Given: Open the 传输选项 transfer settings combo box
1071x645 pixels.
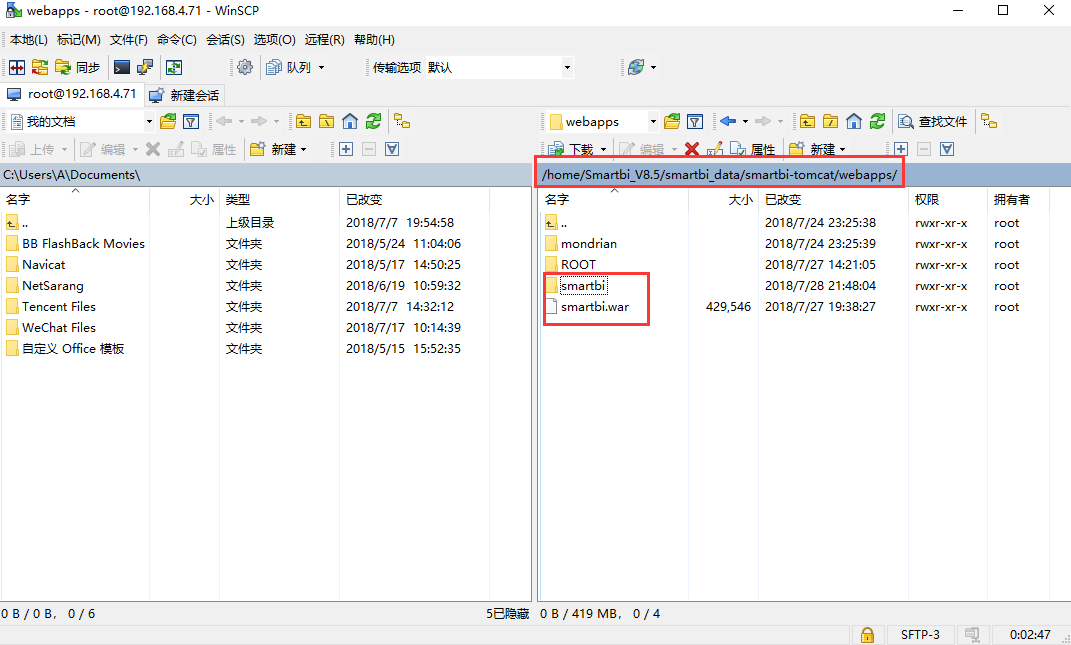Looking at the screenshot, I should click(499, 67).
